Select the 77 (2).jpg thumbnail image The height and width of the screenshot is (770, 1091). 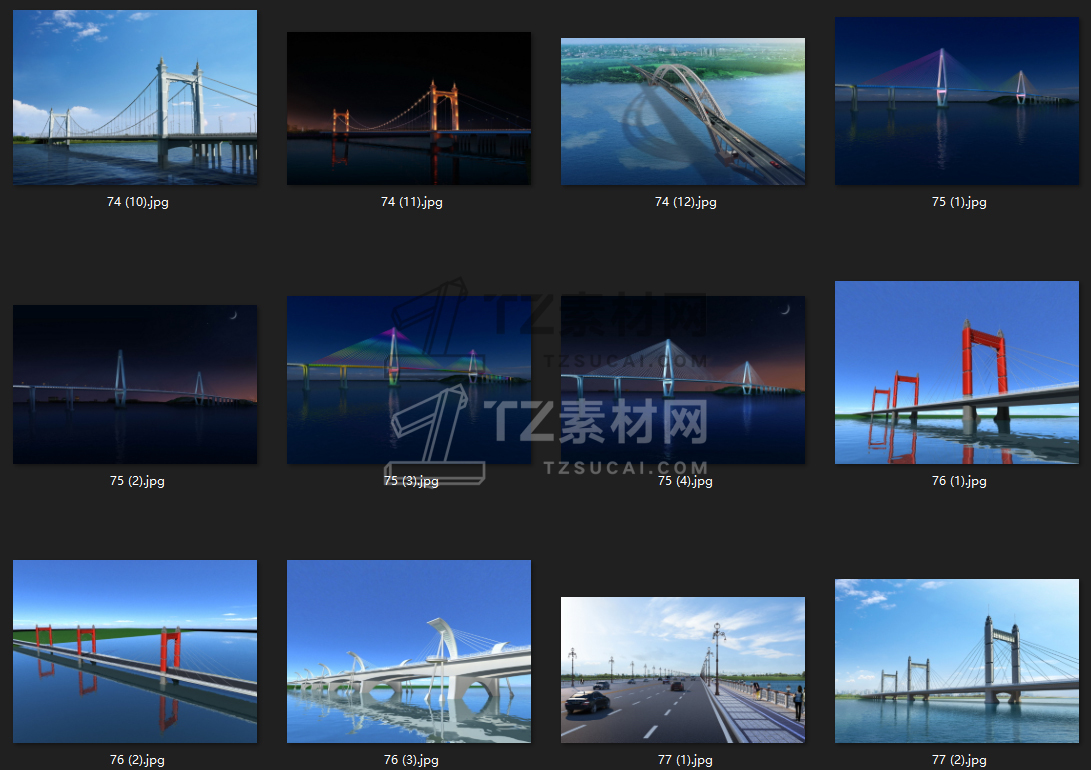(957, 661)
